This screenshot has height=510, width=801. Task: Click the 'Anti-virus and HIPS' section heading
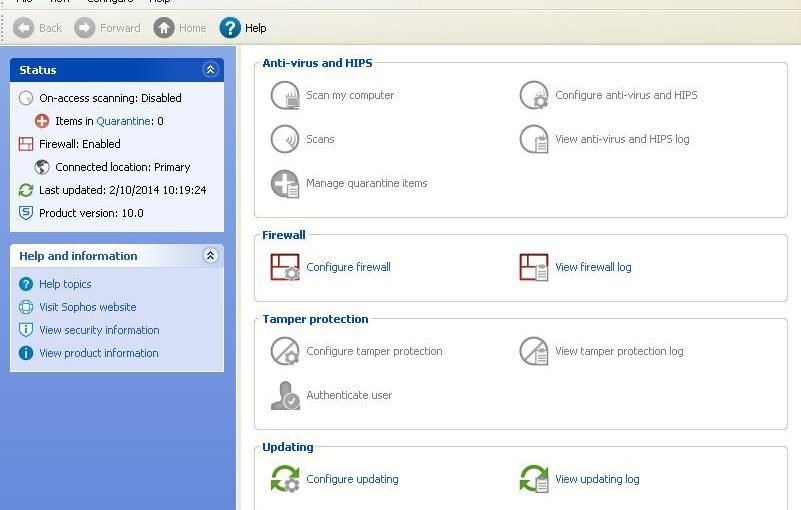[317, 63]
